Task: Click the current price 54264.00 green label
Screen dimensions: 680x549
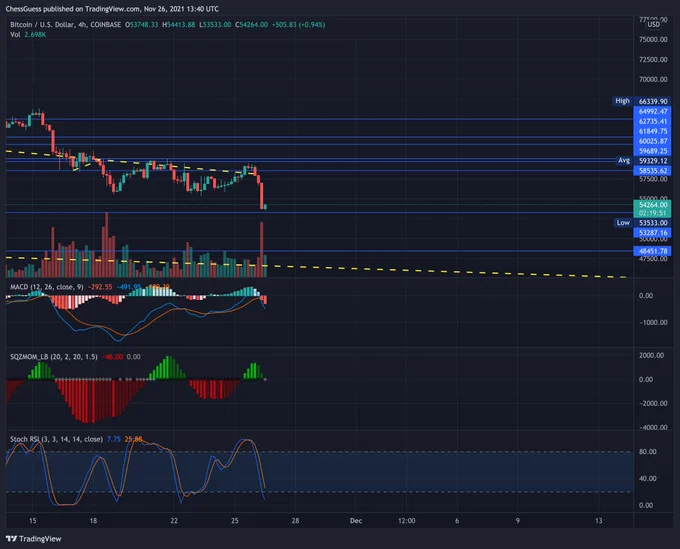Action: click(653, 205)
